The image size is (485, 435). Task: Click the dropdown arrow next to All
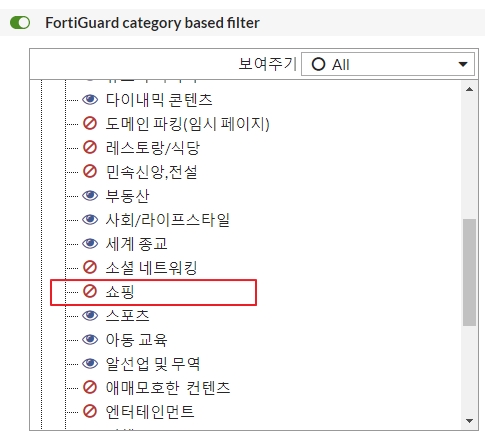(x=463, y=64)
